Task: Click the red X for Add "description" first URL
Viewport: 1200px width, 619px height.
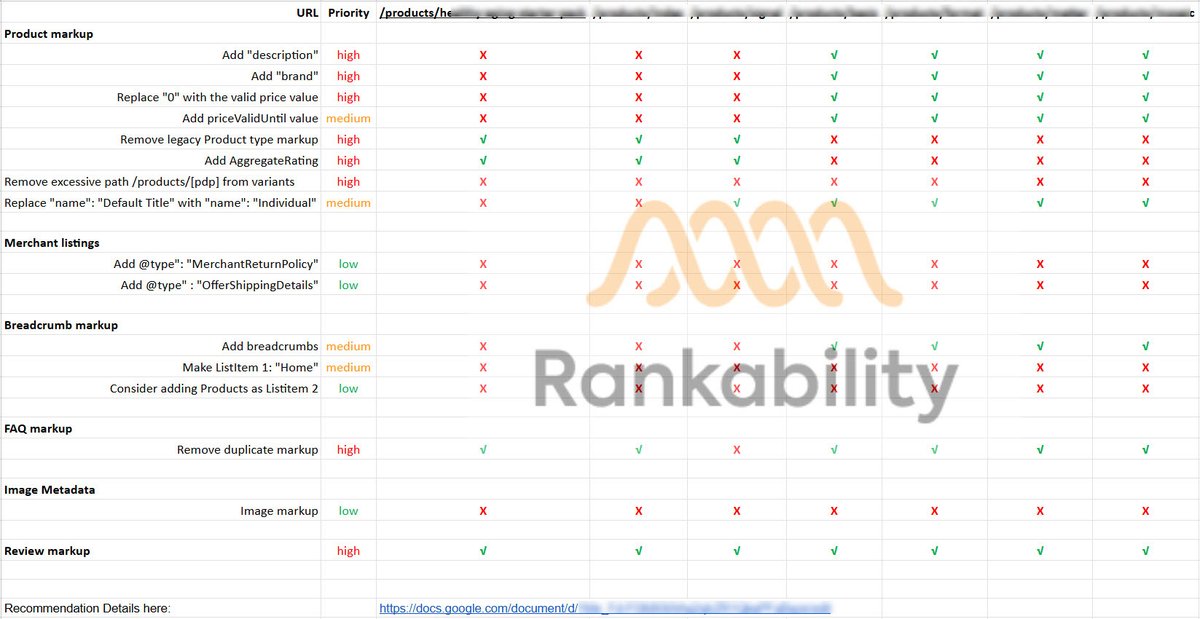Action: click(x=483, y=55)
